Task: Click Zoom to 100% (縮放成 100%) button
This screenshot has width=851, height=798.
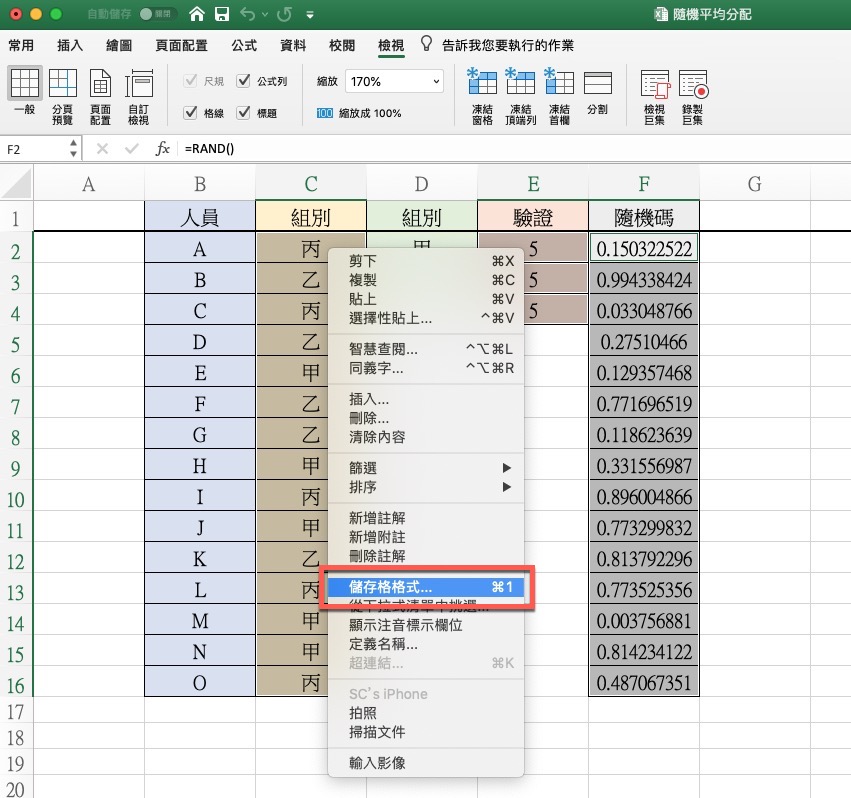Action: tap(359, 114)
